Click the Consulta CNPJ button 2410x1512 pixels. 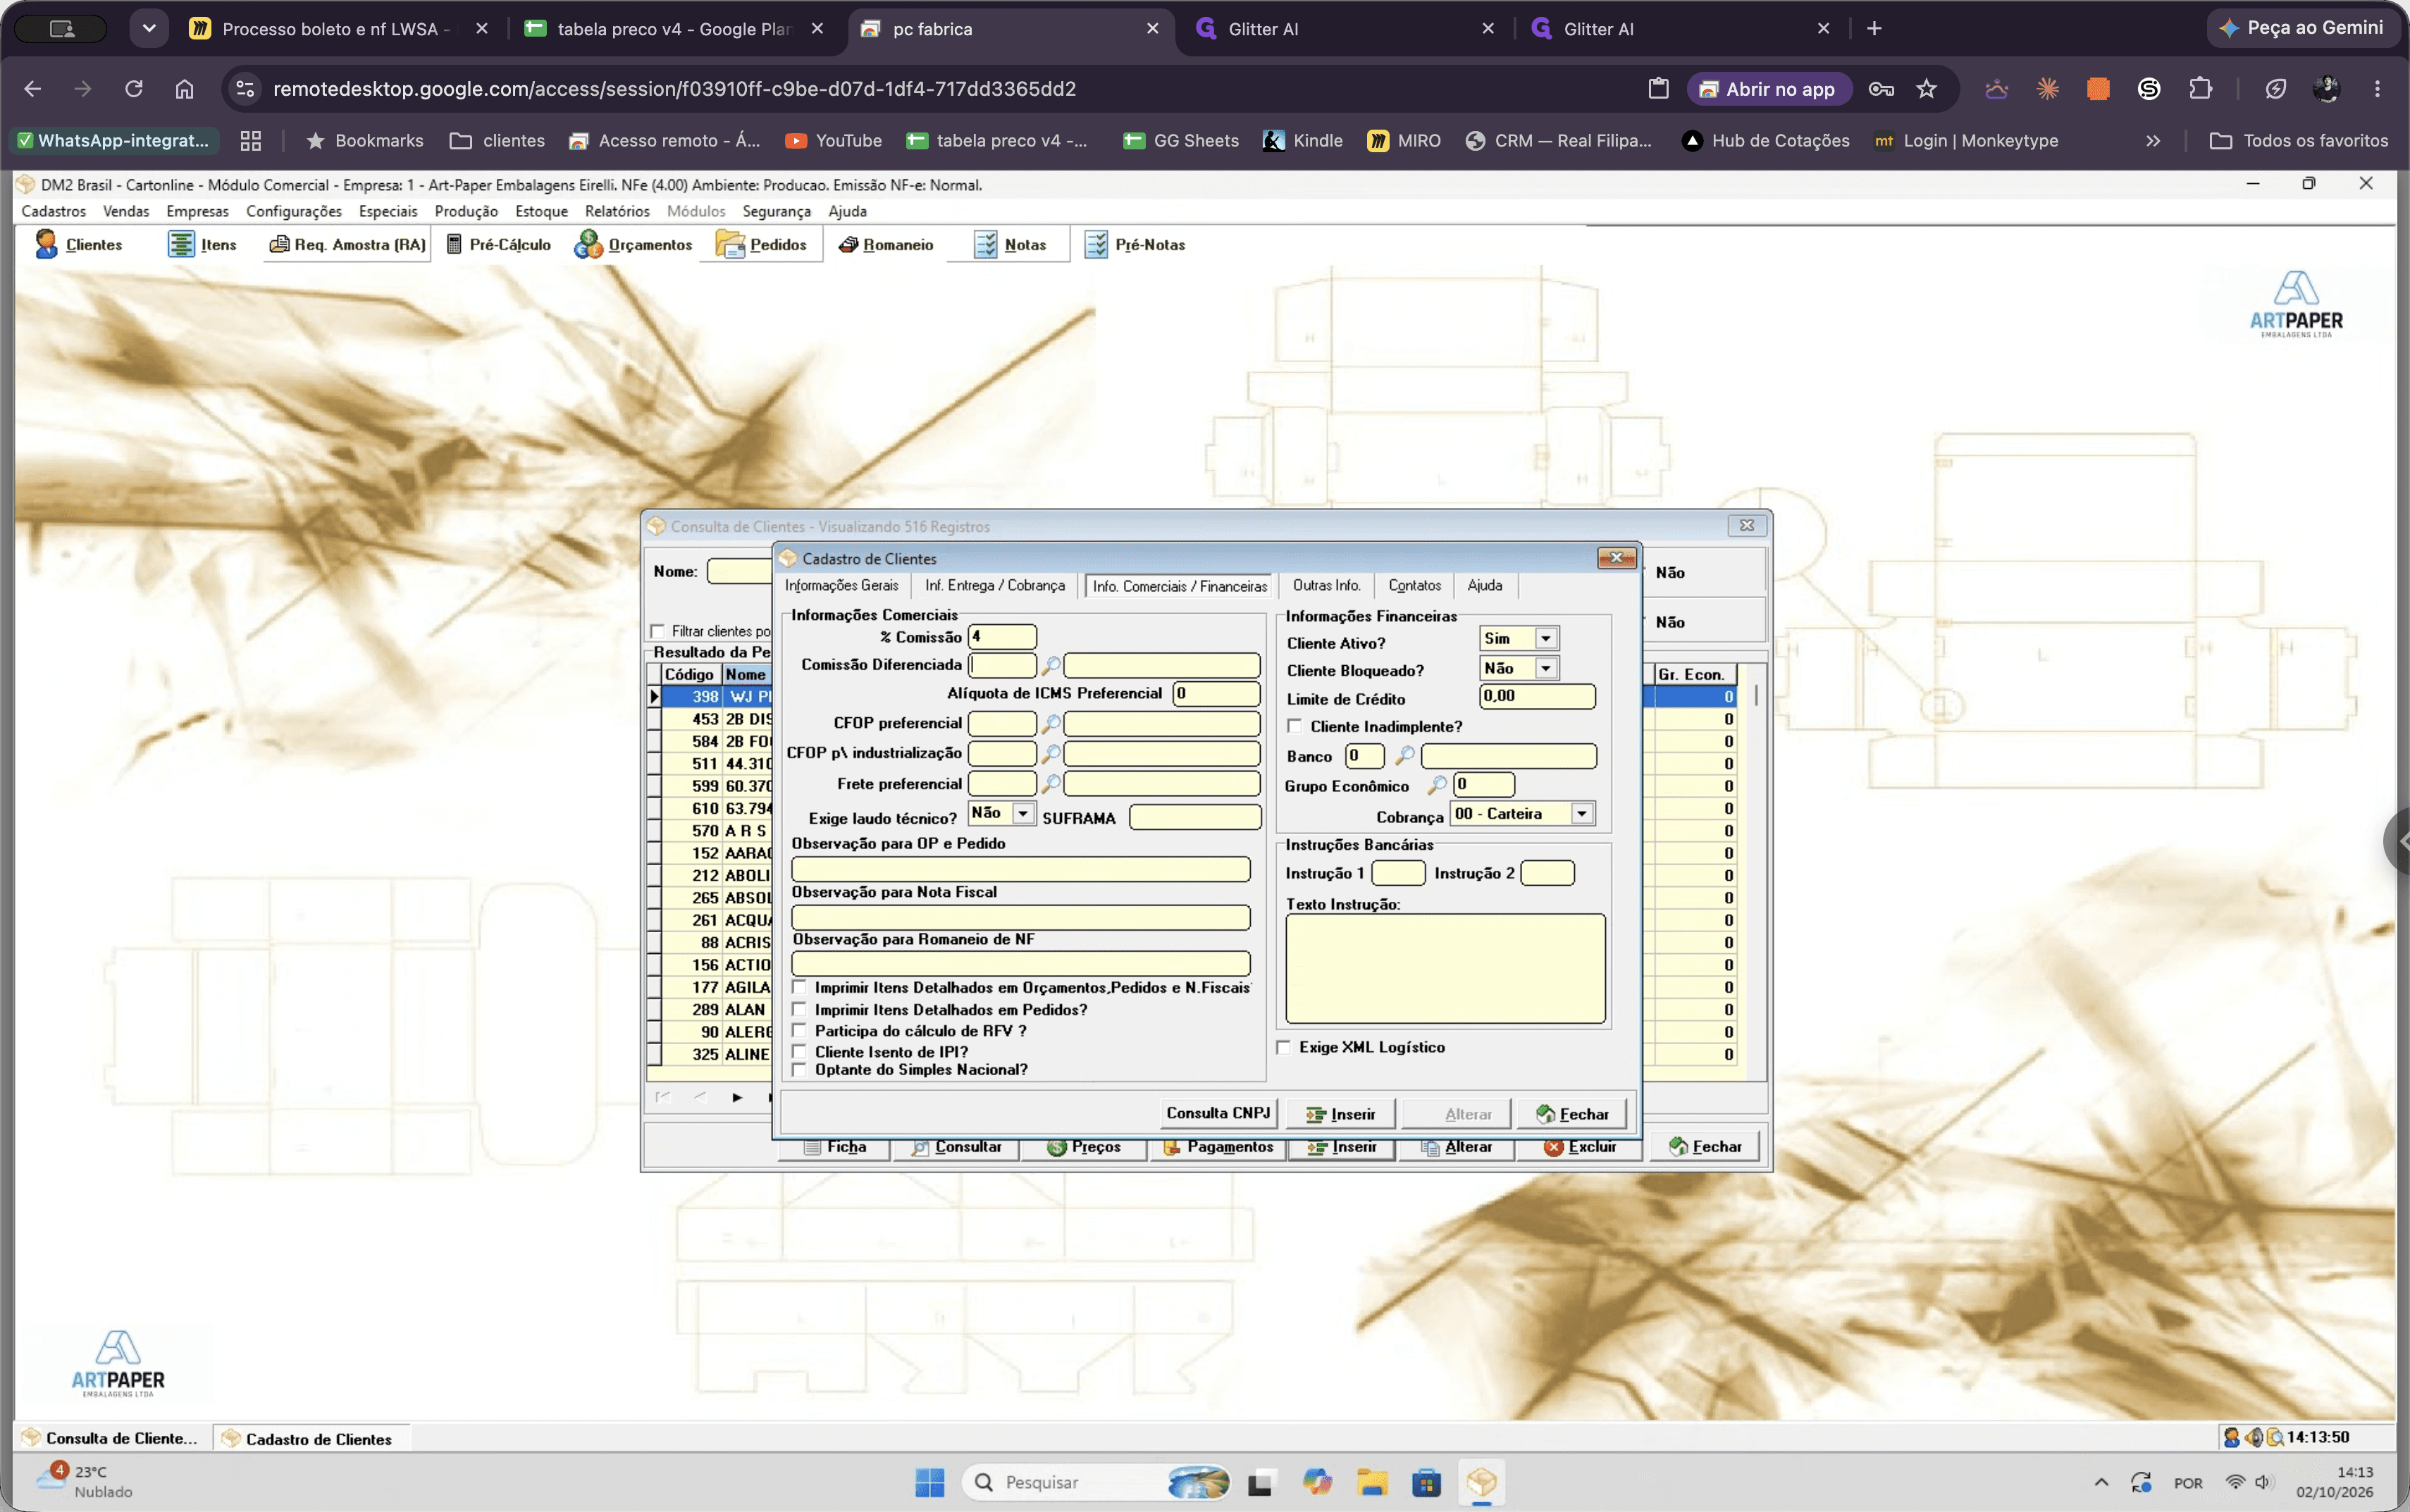coord(1218,1113)
